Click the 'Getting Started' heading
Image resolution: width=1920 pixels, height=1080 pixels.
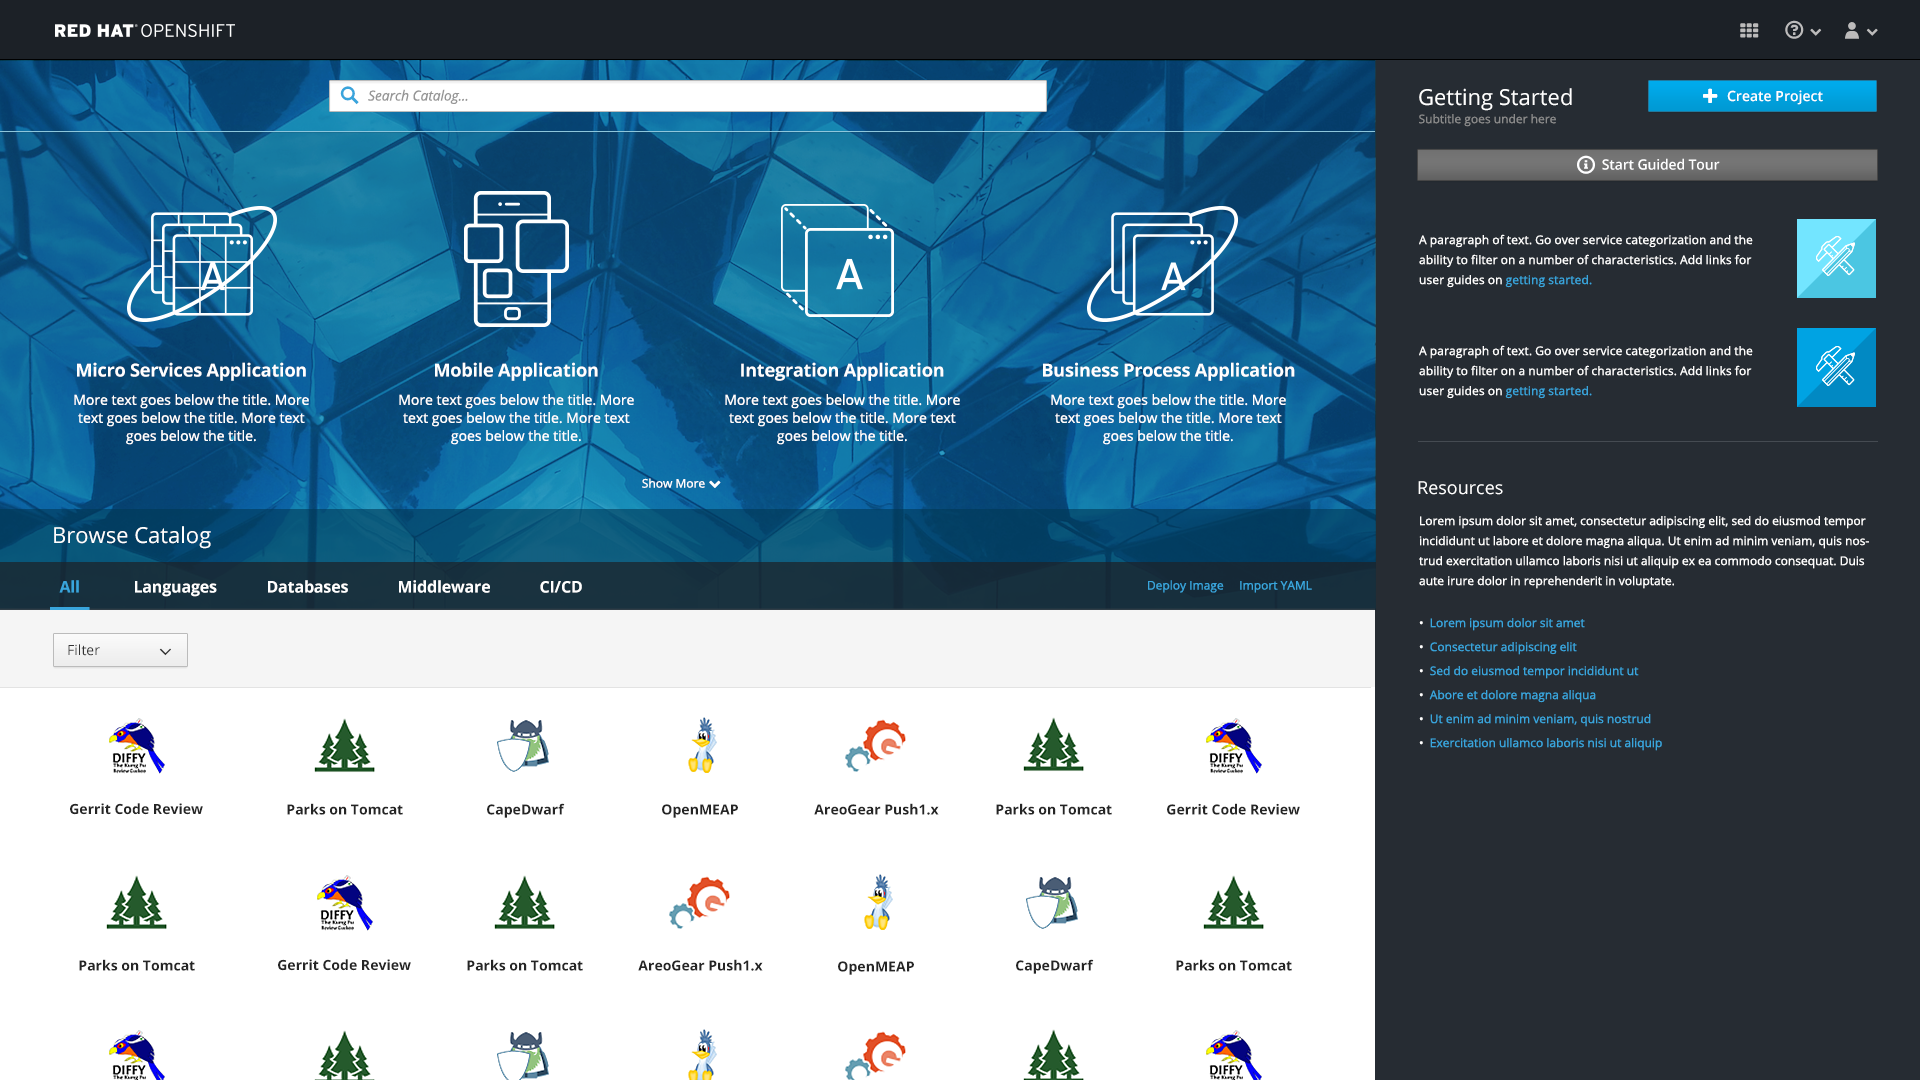[x=1495, y=97]
